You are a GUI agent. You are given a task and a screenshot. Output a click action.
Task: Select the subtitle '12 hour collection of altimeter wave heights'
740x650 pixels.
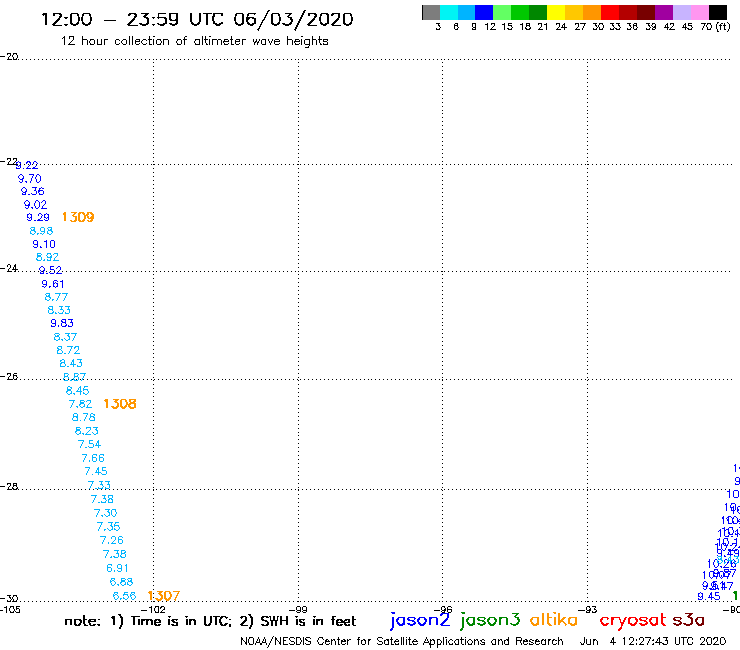point(194,41)
